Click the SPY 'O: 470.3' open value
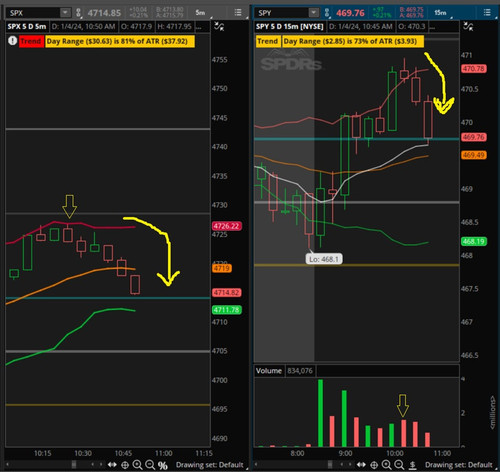 coord(411,27)
